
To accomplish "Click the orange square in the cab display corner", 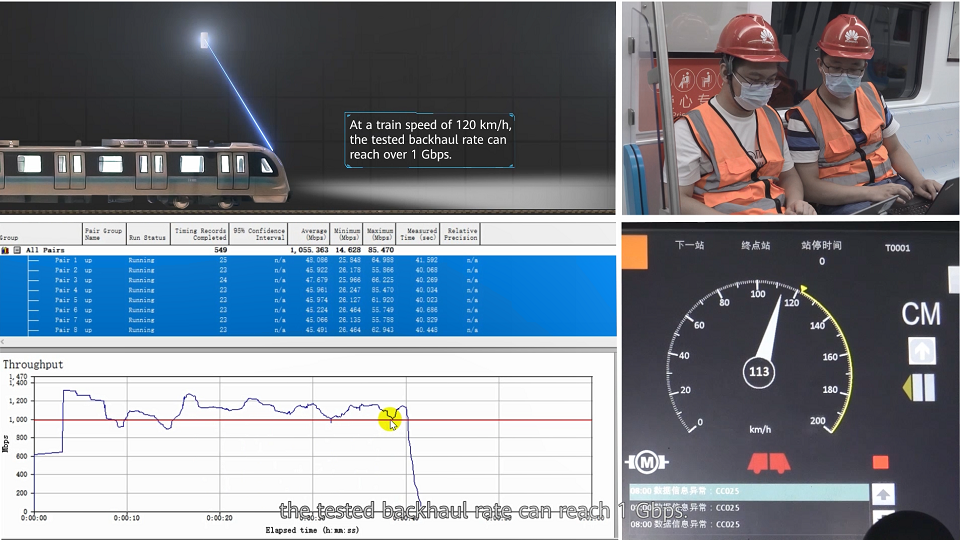I will [634, 254].
